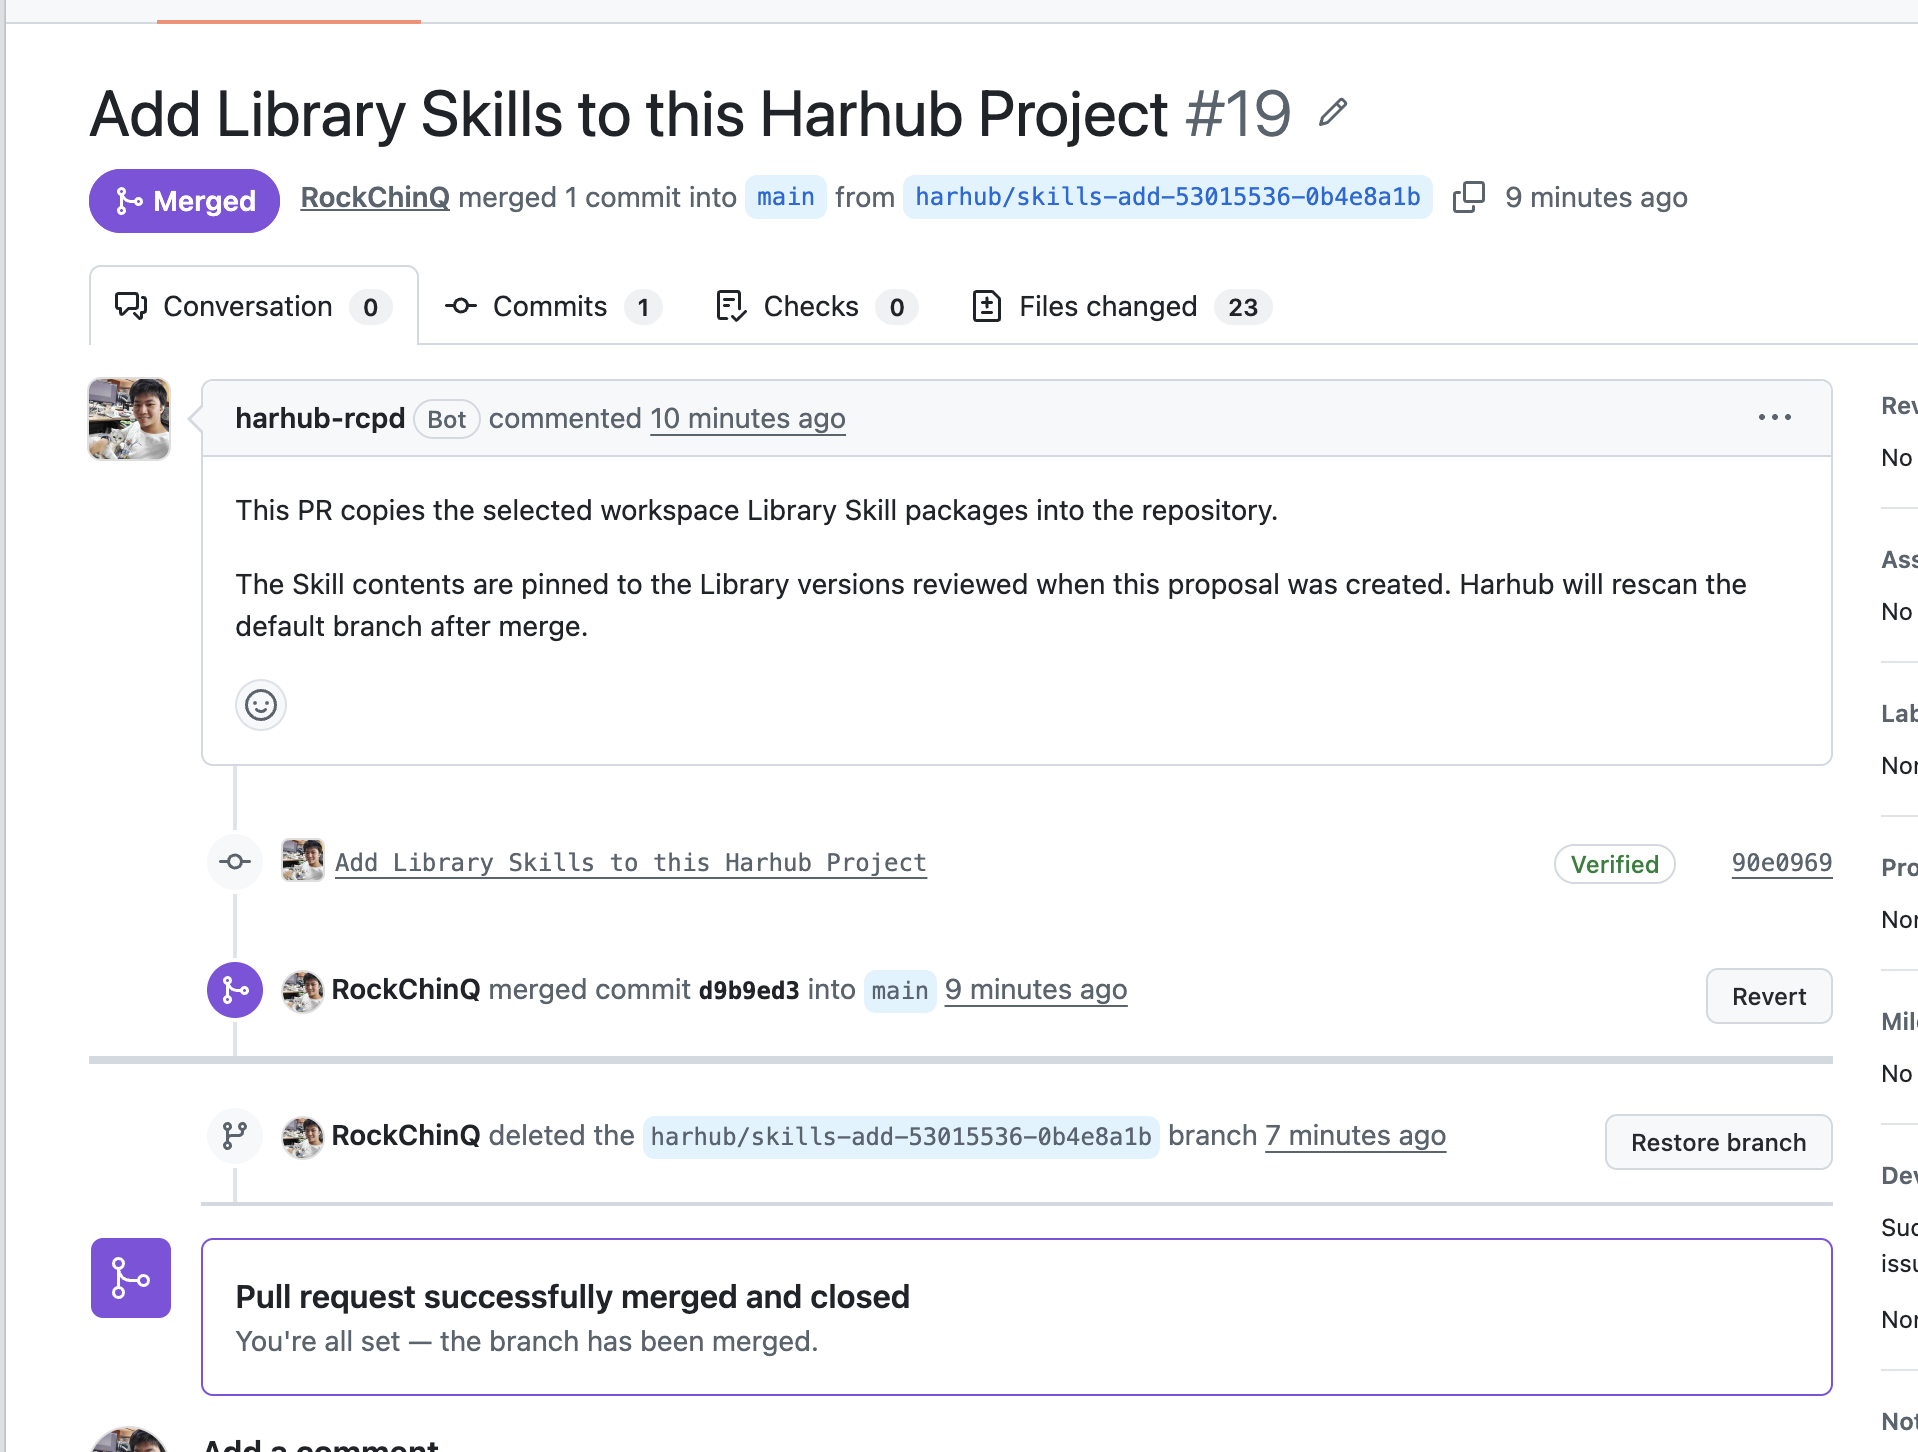Image resolution: width=1918 pixels, height=1452 pixels.
Task: Open the 10 minutes ago comment timestamp
Action: click(748, 418)
